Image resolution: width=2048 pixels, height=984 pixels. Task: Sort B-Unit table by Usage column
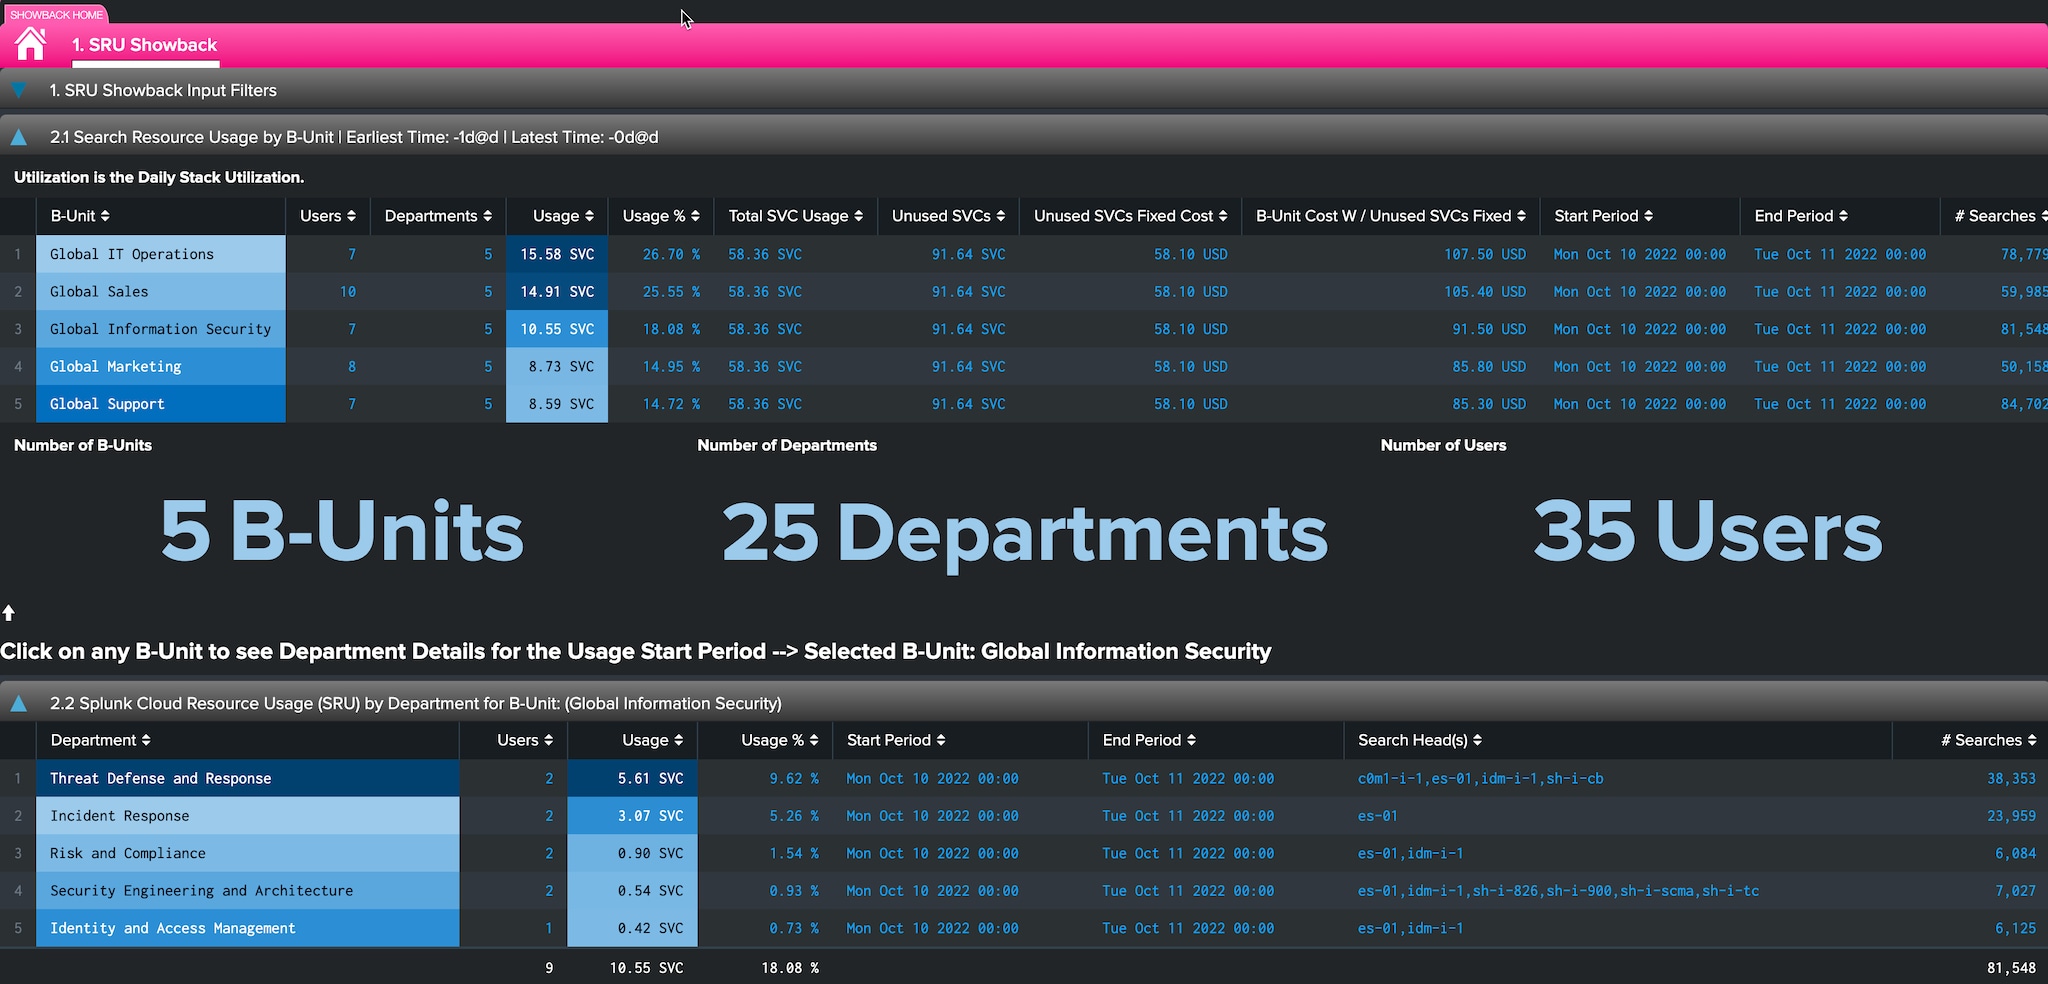coord(563,216)
